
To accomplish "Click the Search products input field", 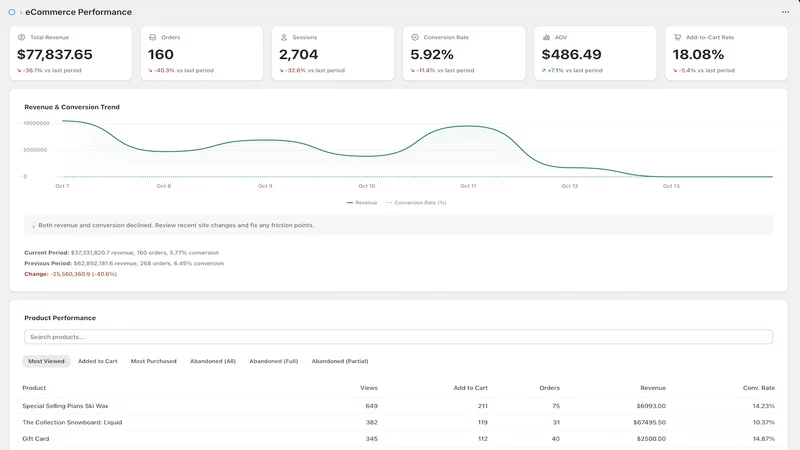I will 398,337.
